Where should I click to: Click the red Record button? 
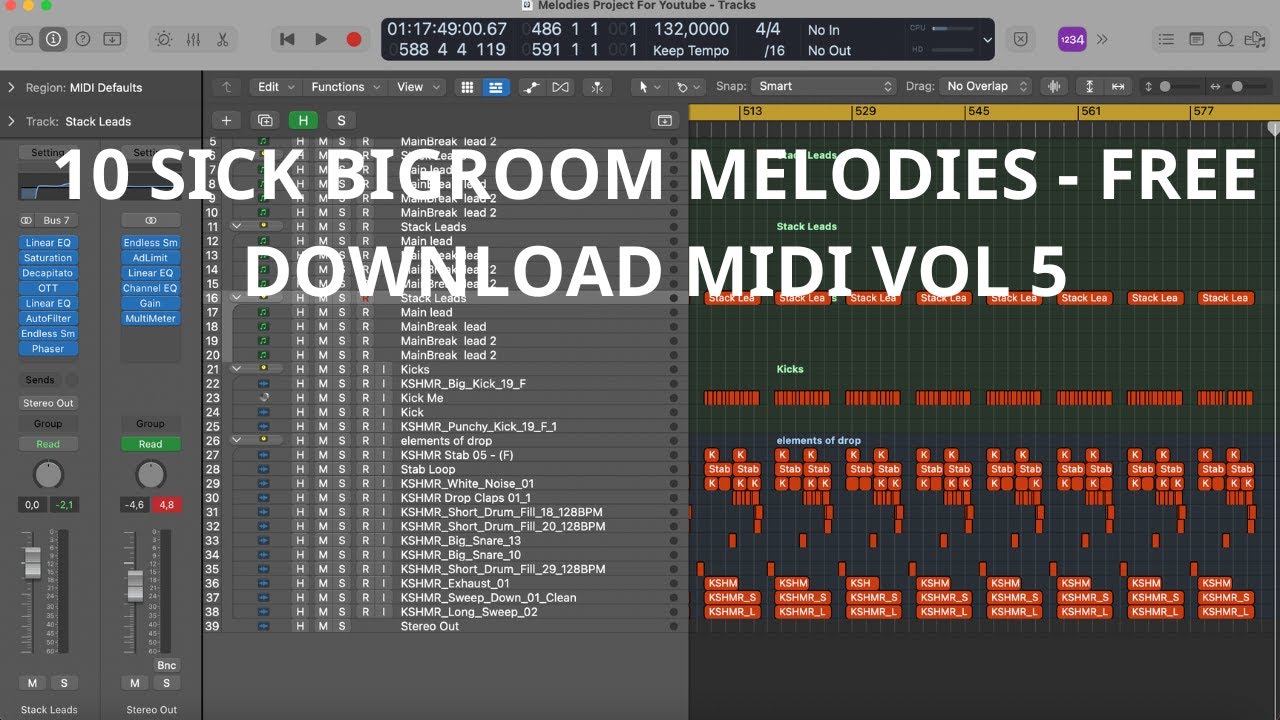point(353,39)
